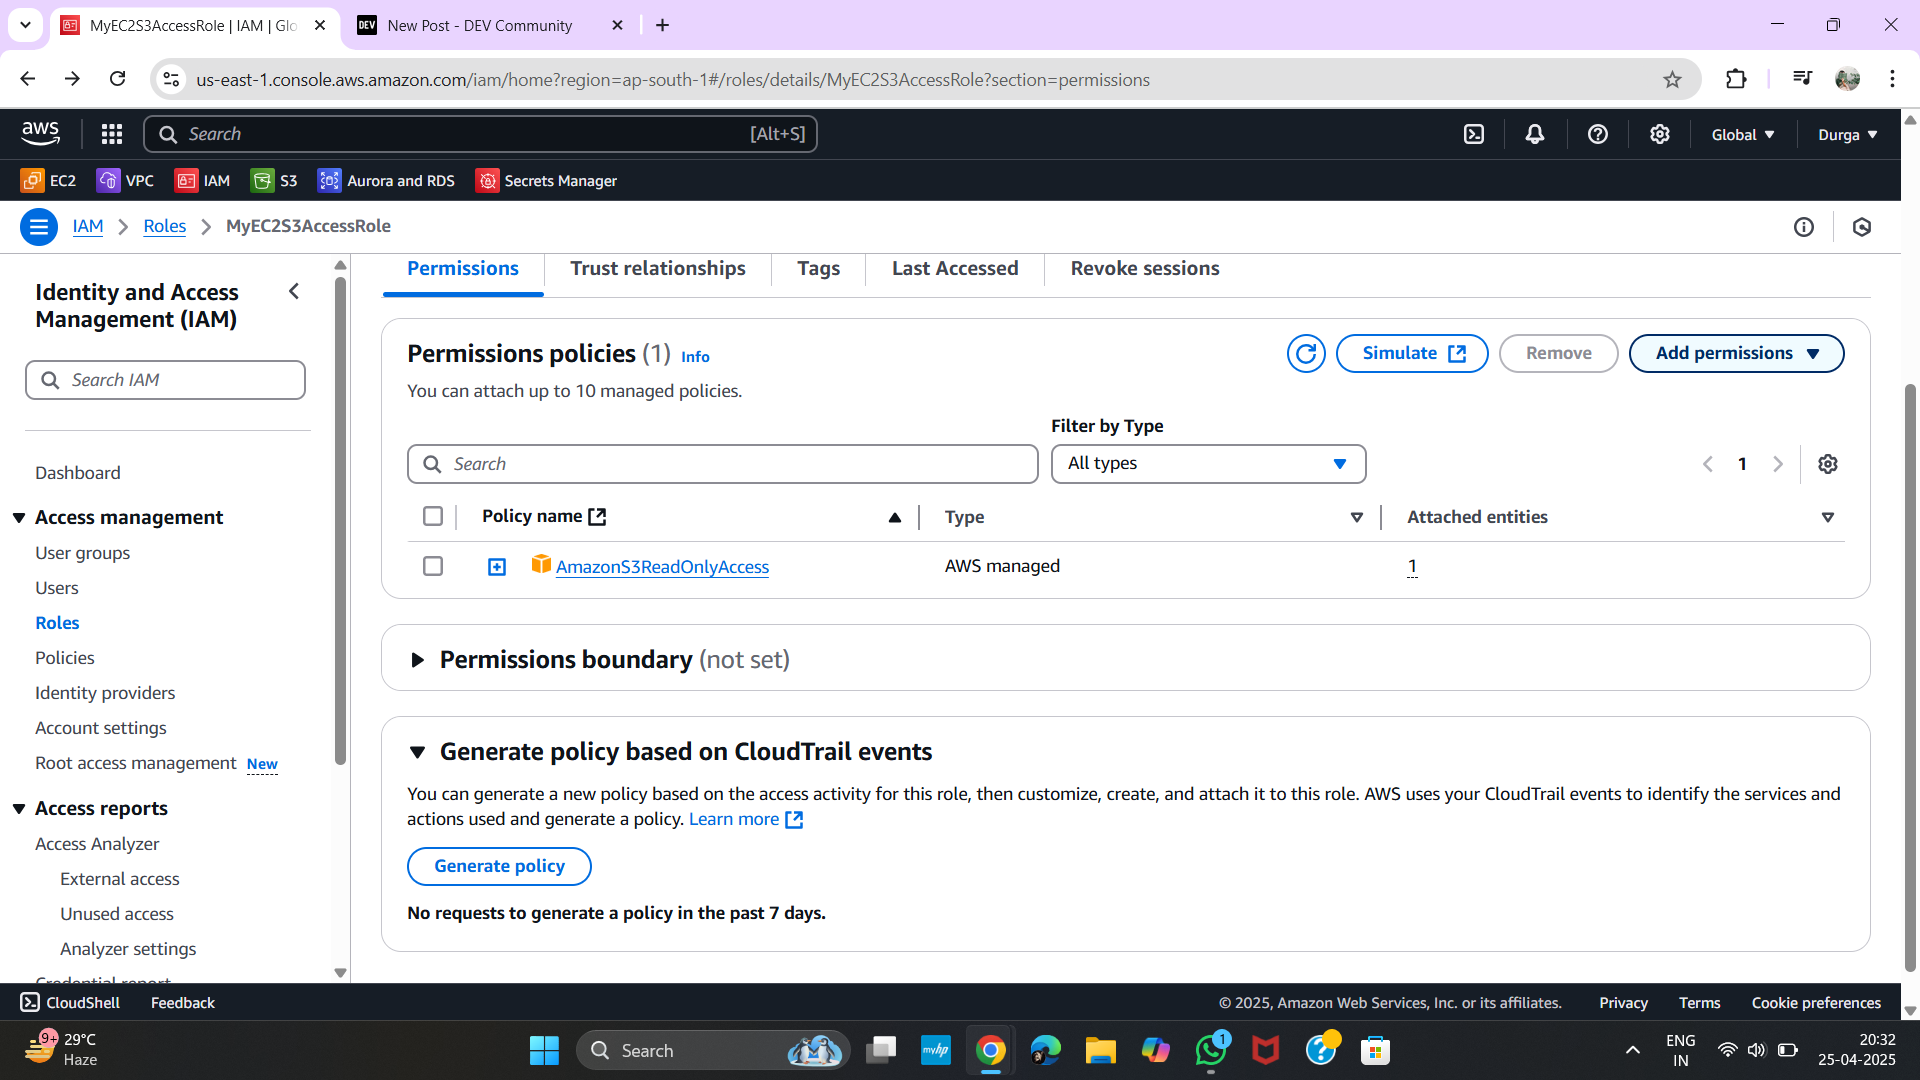This screenshot has height=1080, width=1920.
Task: Click the Windows Start button
Action: 544,1050
